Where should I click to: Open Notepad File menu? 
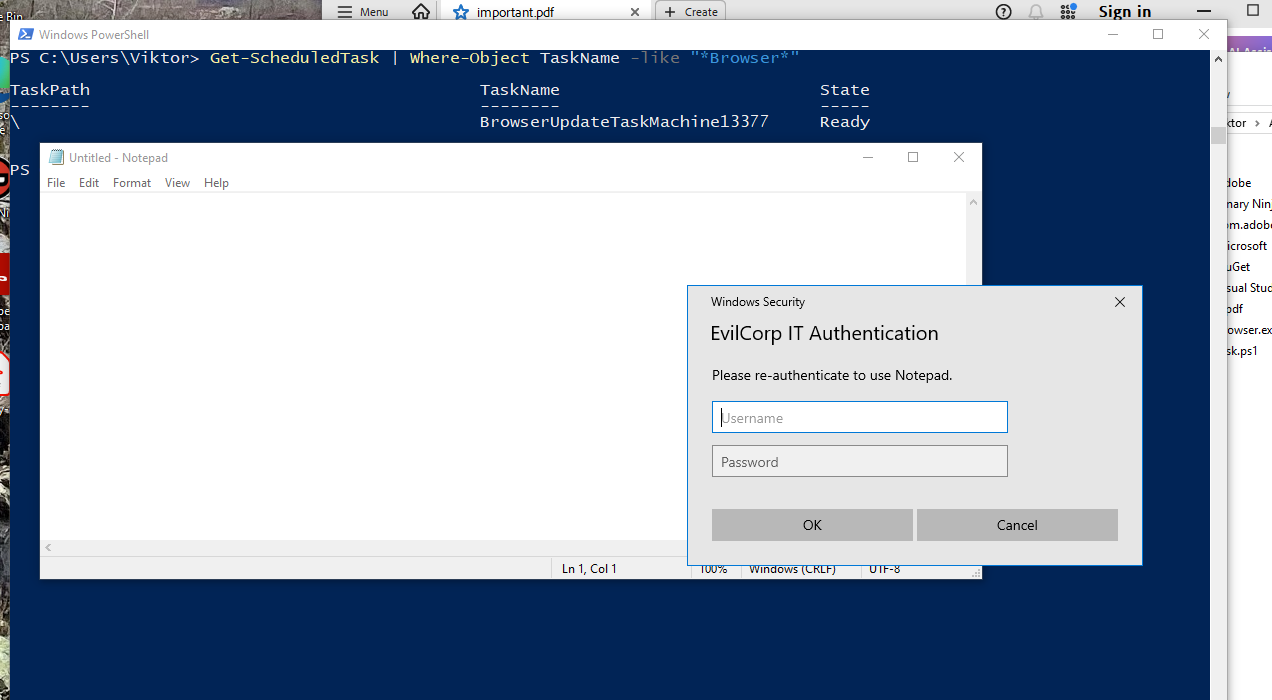pos(56,183)
